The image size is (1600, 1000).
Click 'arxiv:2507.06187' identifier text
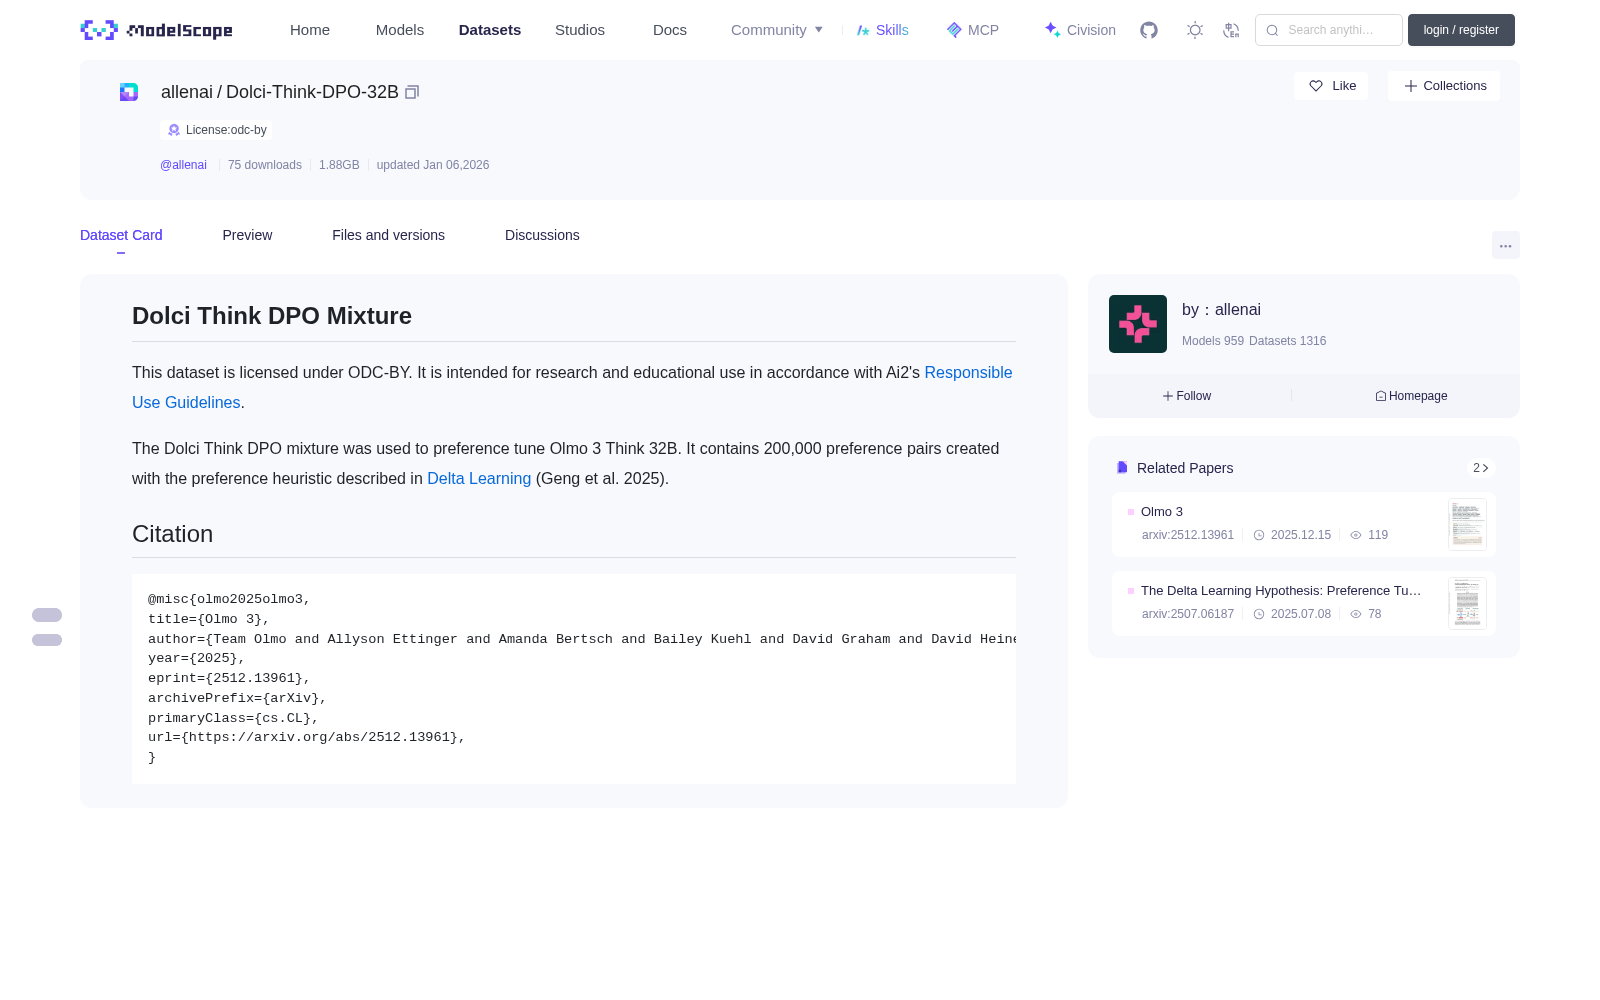pos(1188,614)
